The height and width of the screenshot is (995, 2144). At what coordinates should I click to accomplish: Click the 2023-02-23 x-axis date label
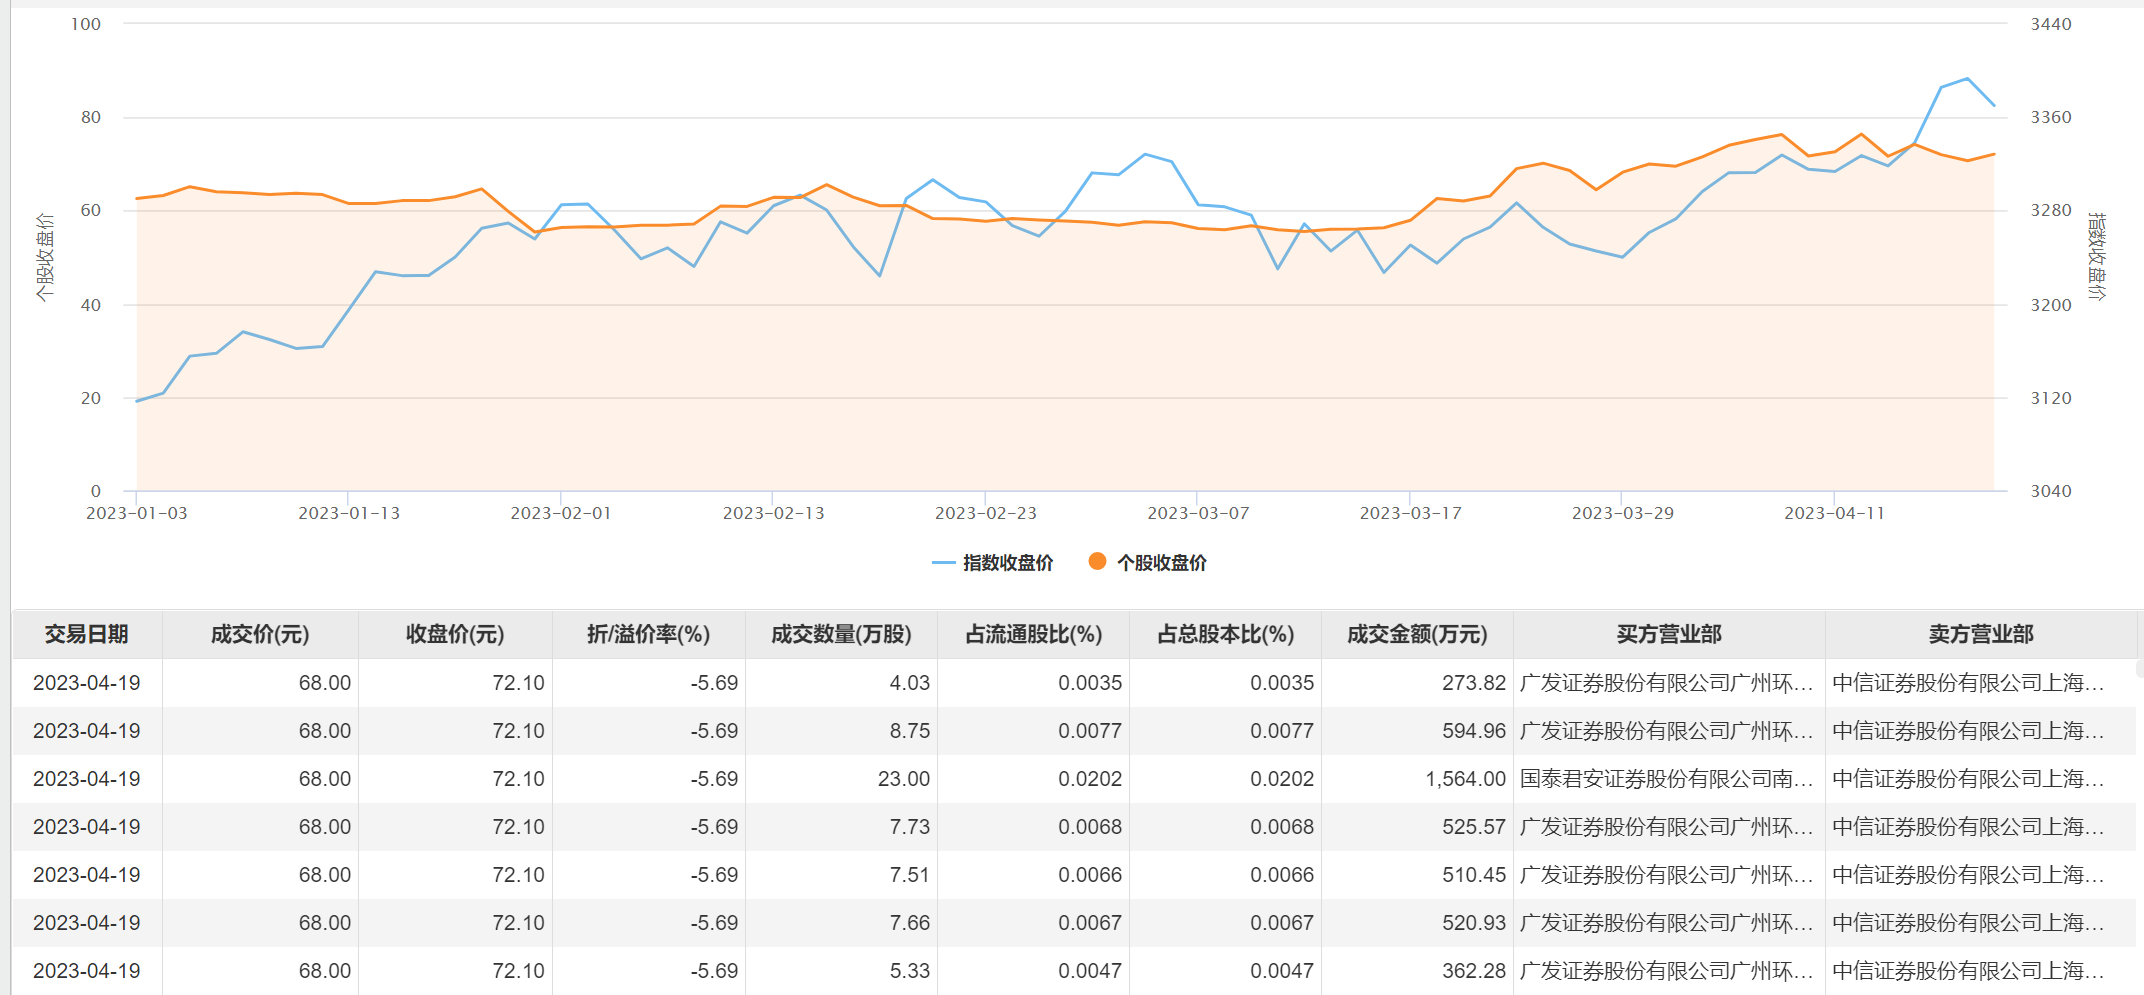coord(986,514)
